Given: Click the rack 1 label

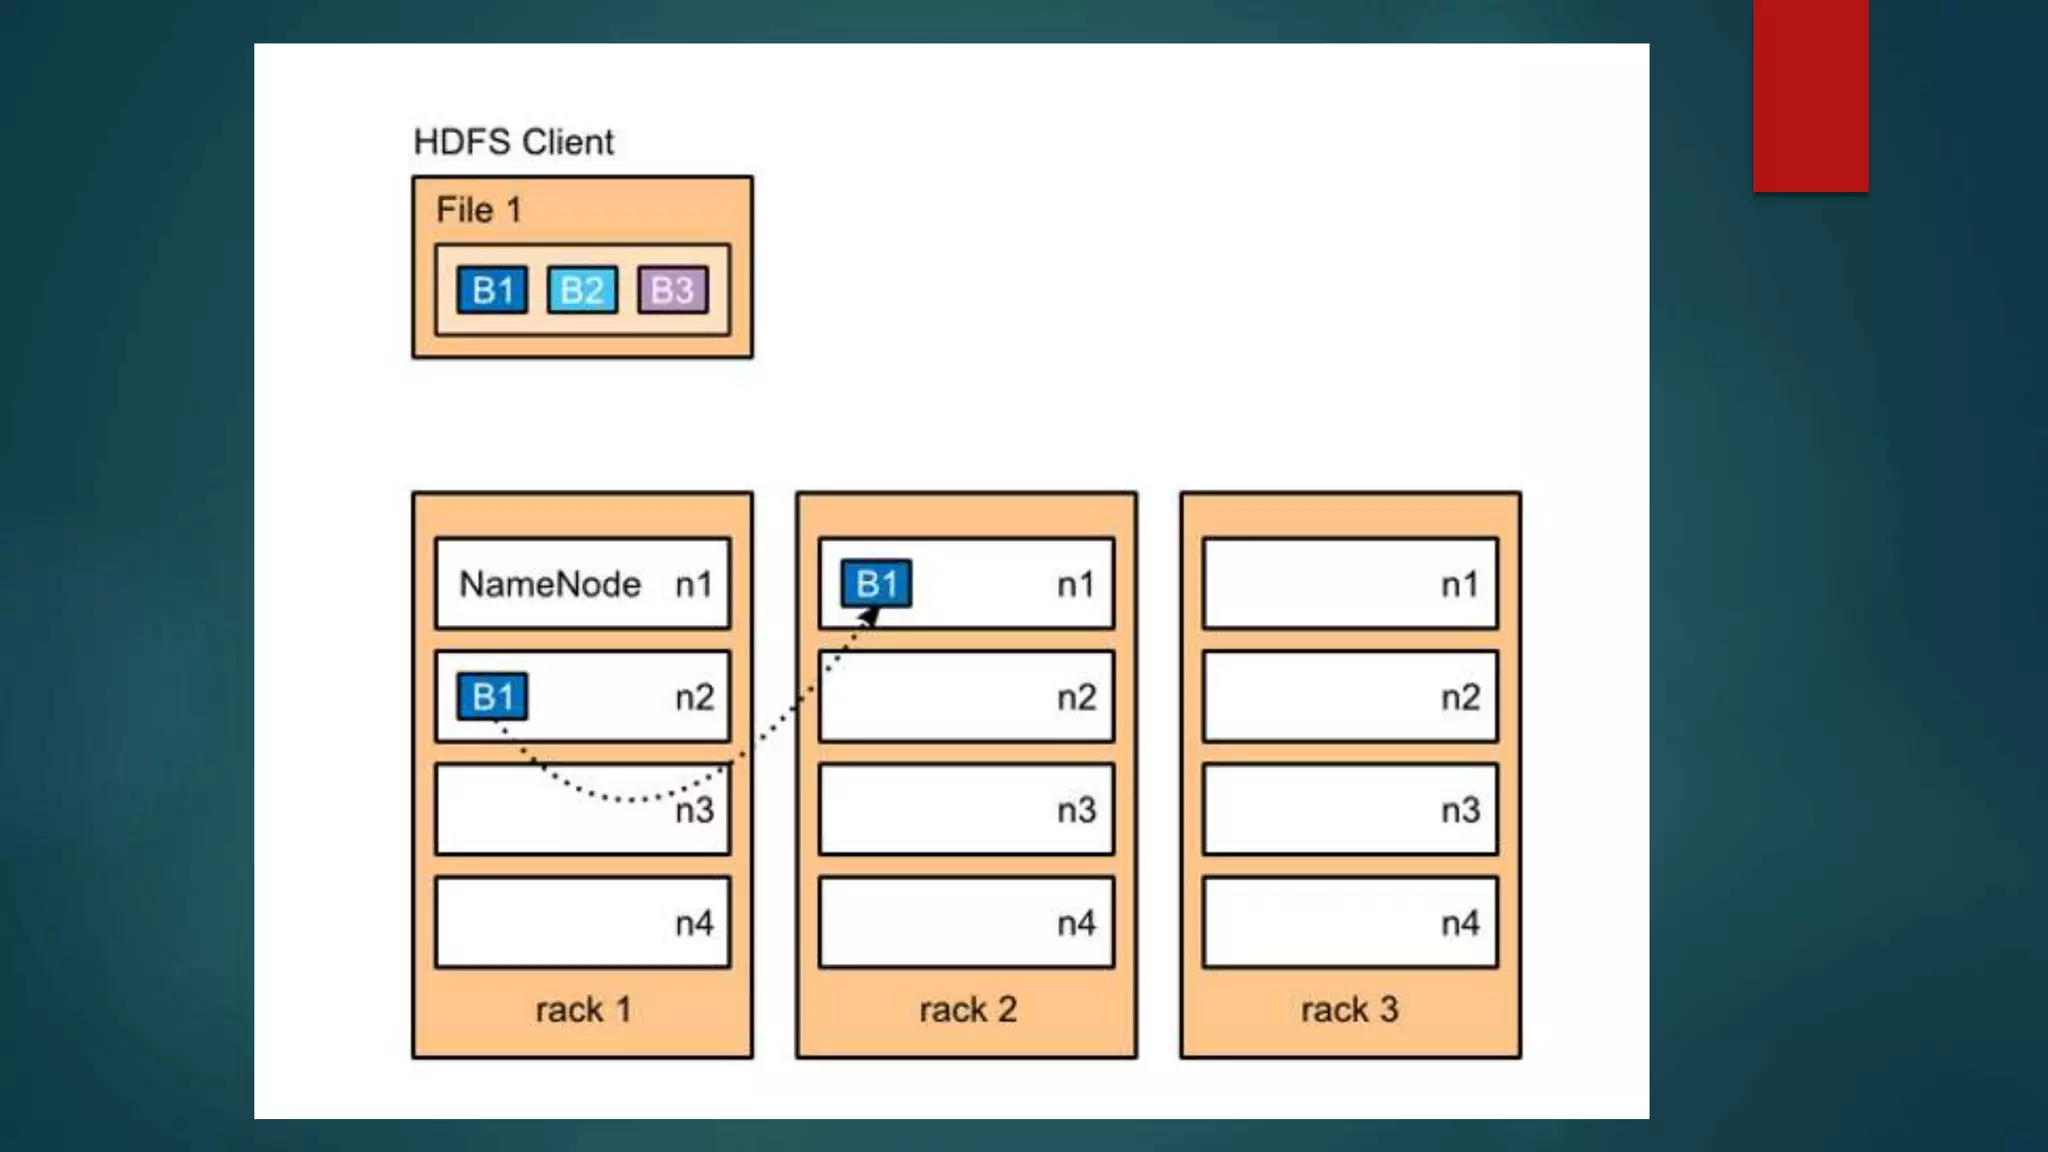Looking at the screenshot, I should point(583,1010).
